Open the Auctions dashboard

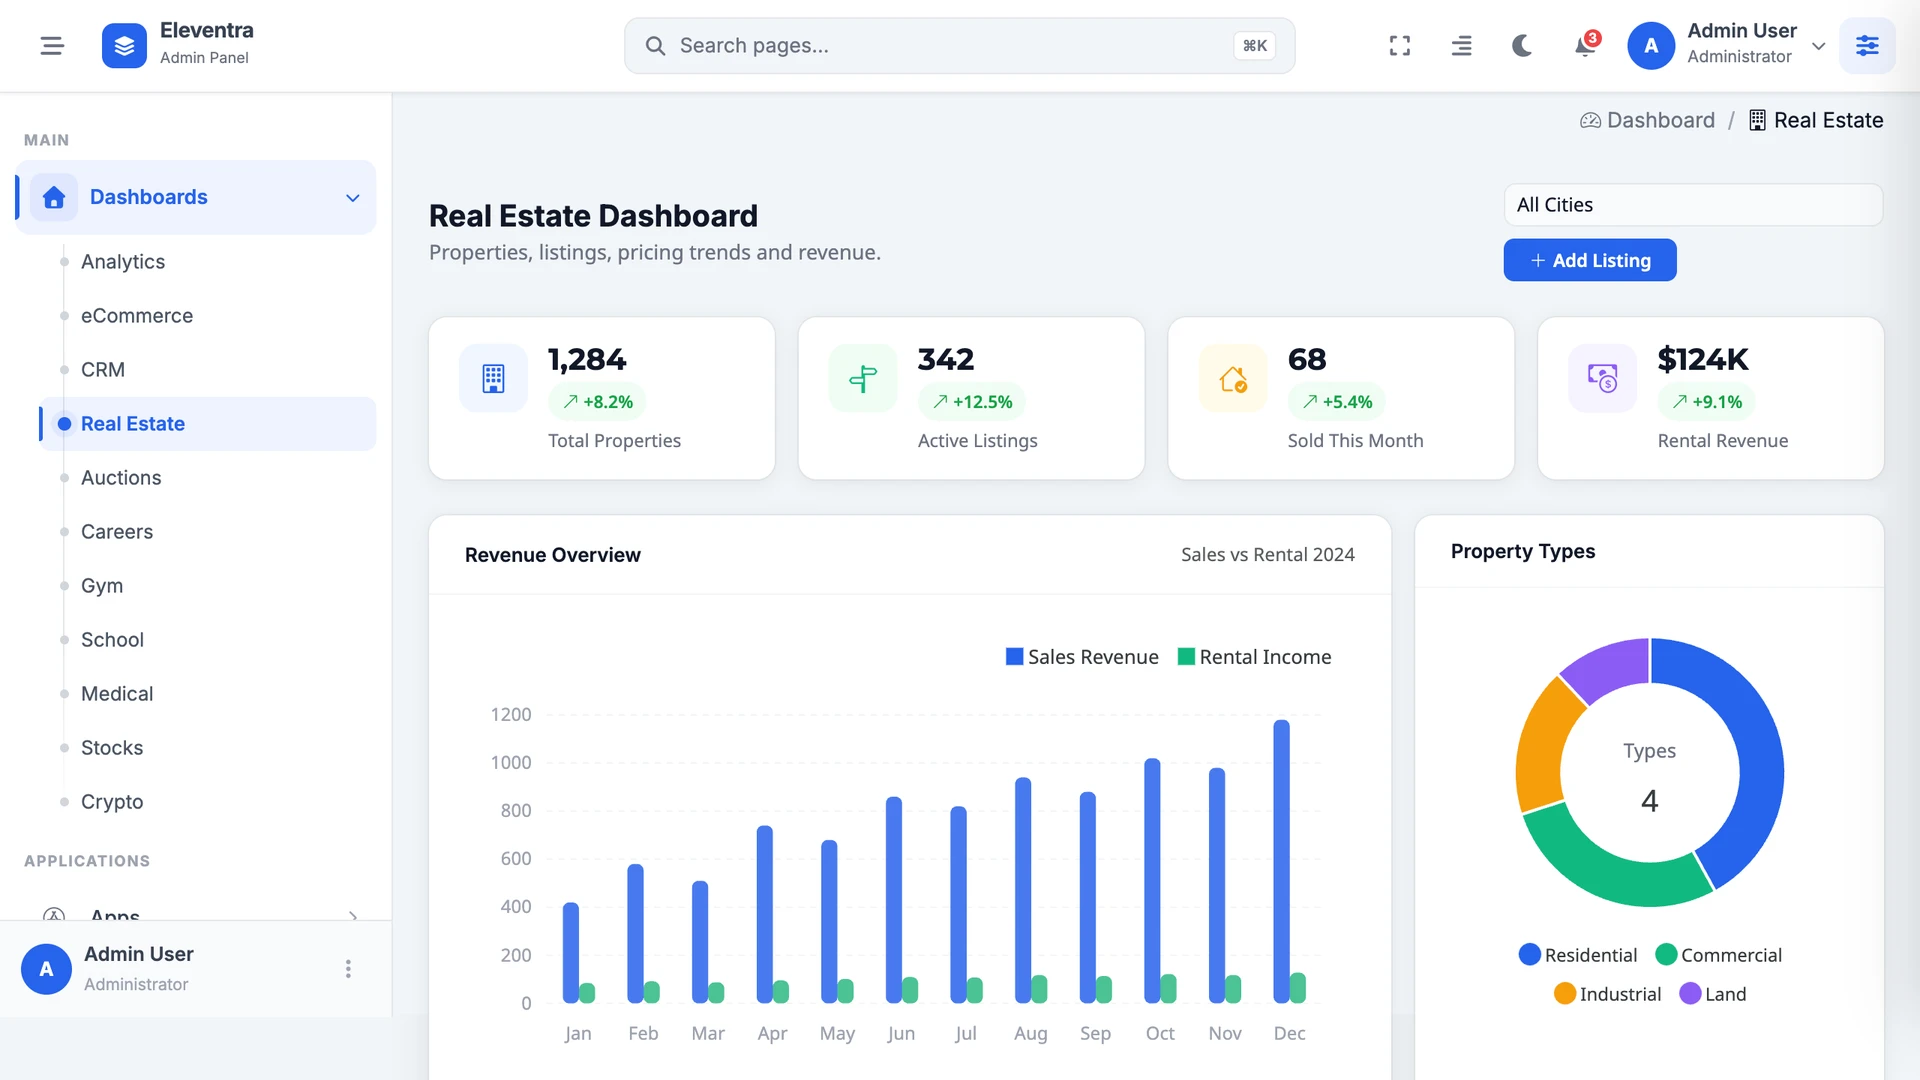(x=121, y=478)
